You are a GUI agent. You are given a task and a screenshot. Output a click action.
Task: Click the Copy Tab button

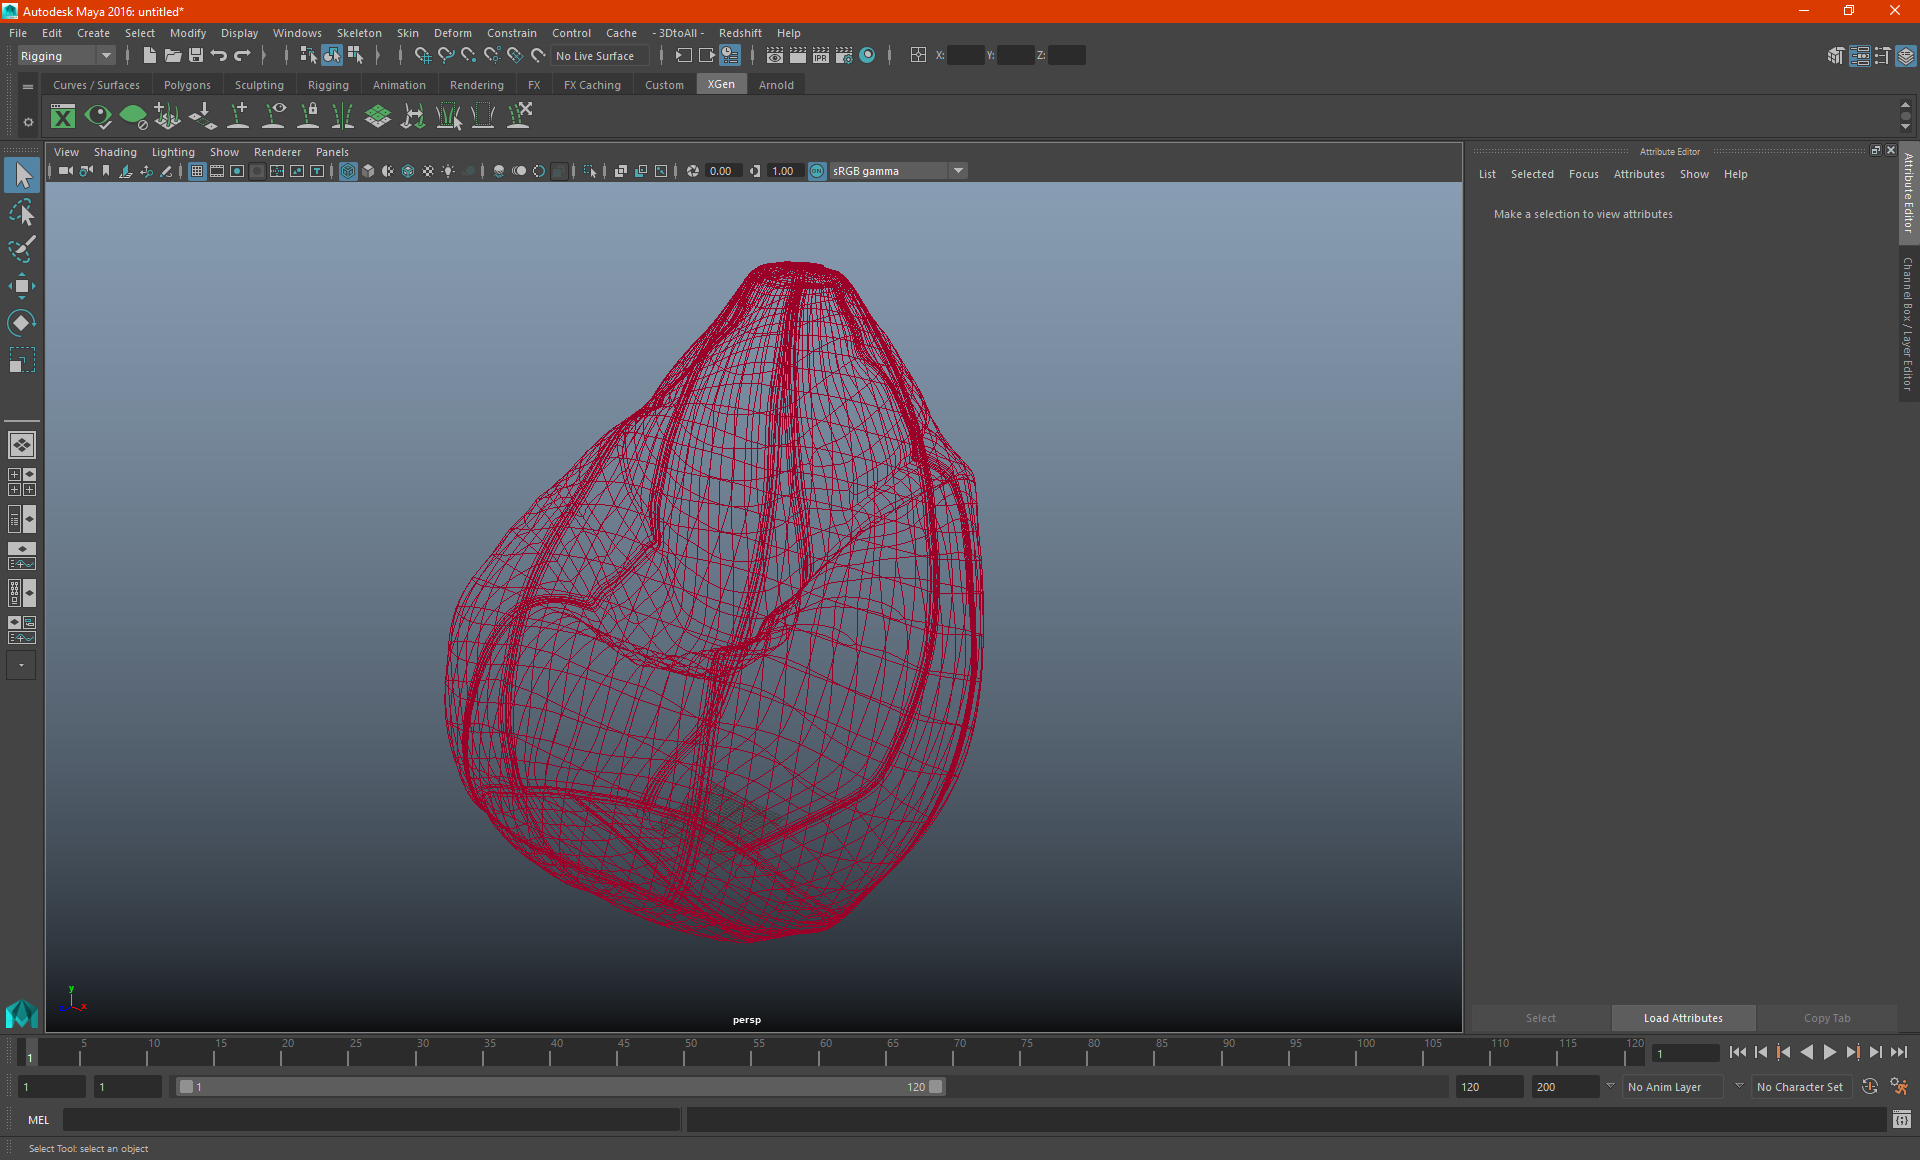click(1827, 1018)
